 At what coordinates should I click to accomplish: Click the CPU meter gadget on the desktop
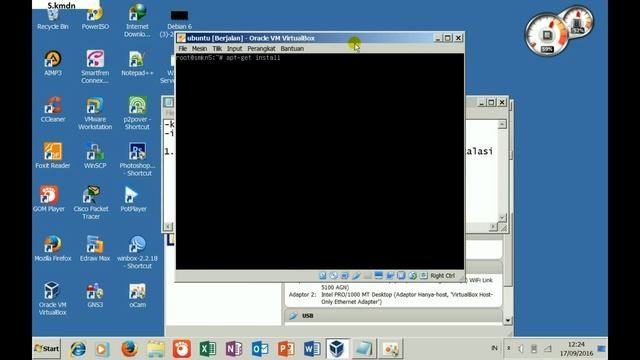pyautogui.click(x=547, y=35)
